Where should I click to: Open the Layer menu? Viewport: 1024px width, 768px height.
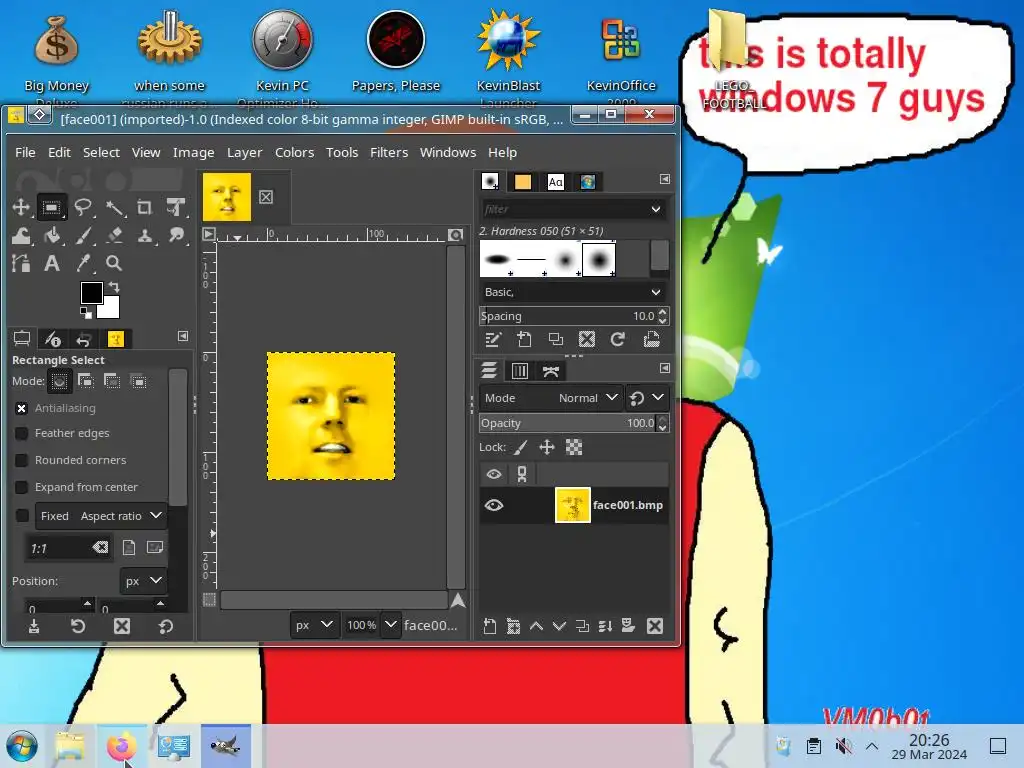click(x=244, y=152)
